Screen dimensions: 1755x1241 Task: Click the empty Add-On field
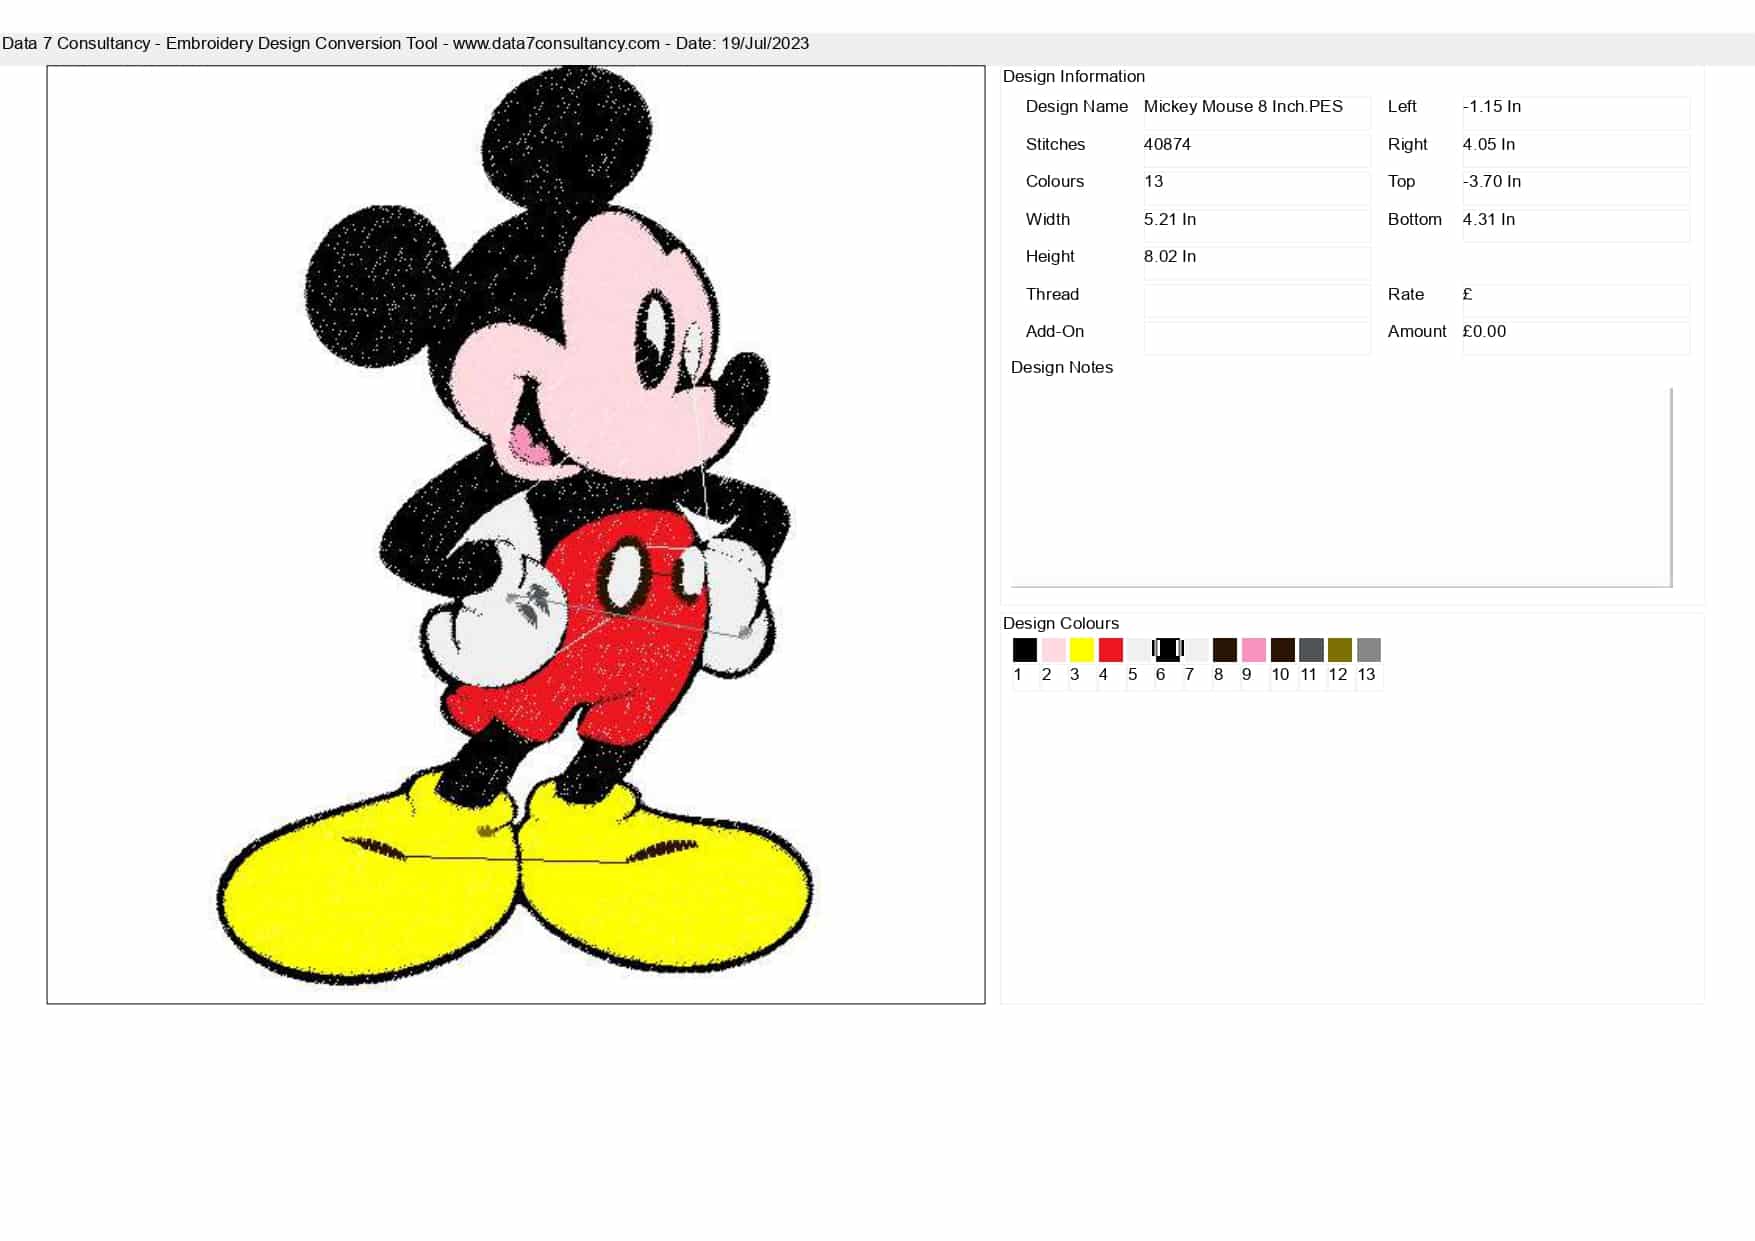tap(1257, 338)
